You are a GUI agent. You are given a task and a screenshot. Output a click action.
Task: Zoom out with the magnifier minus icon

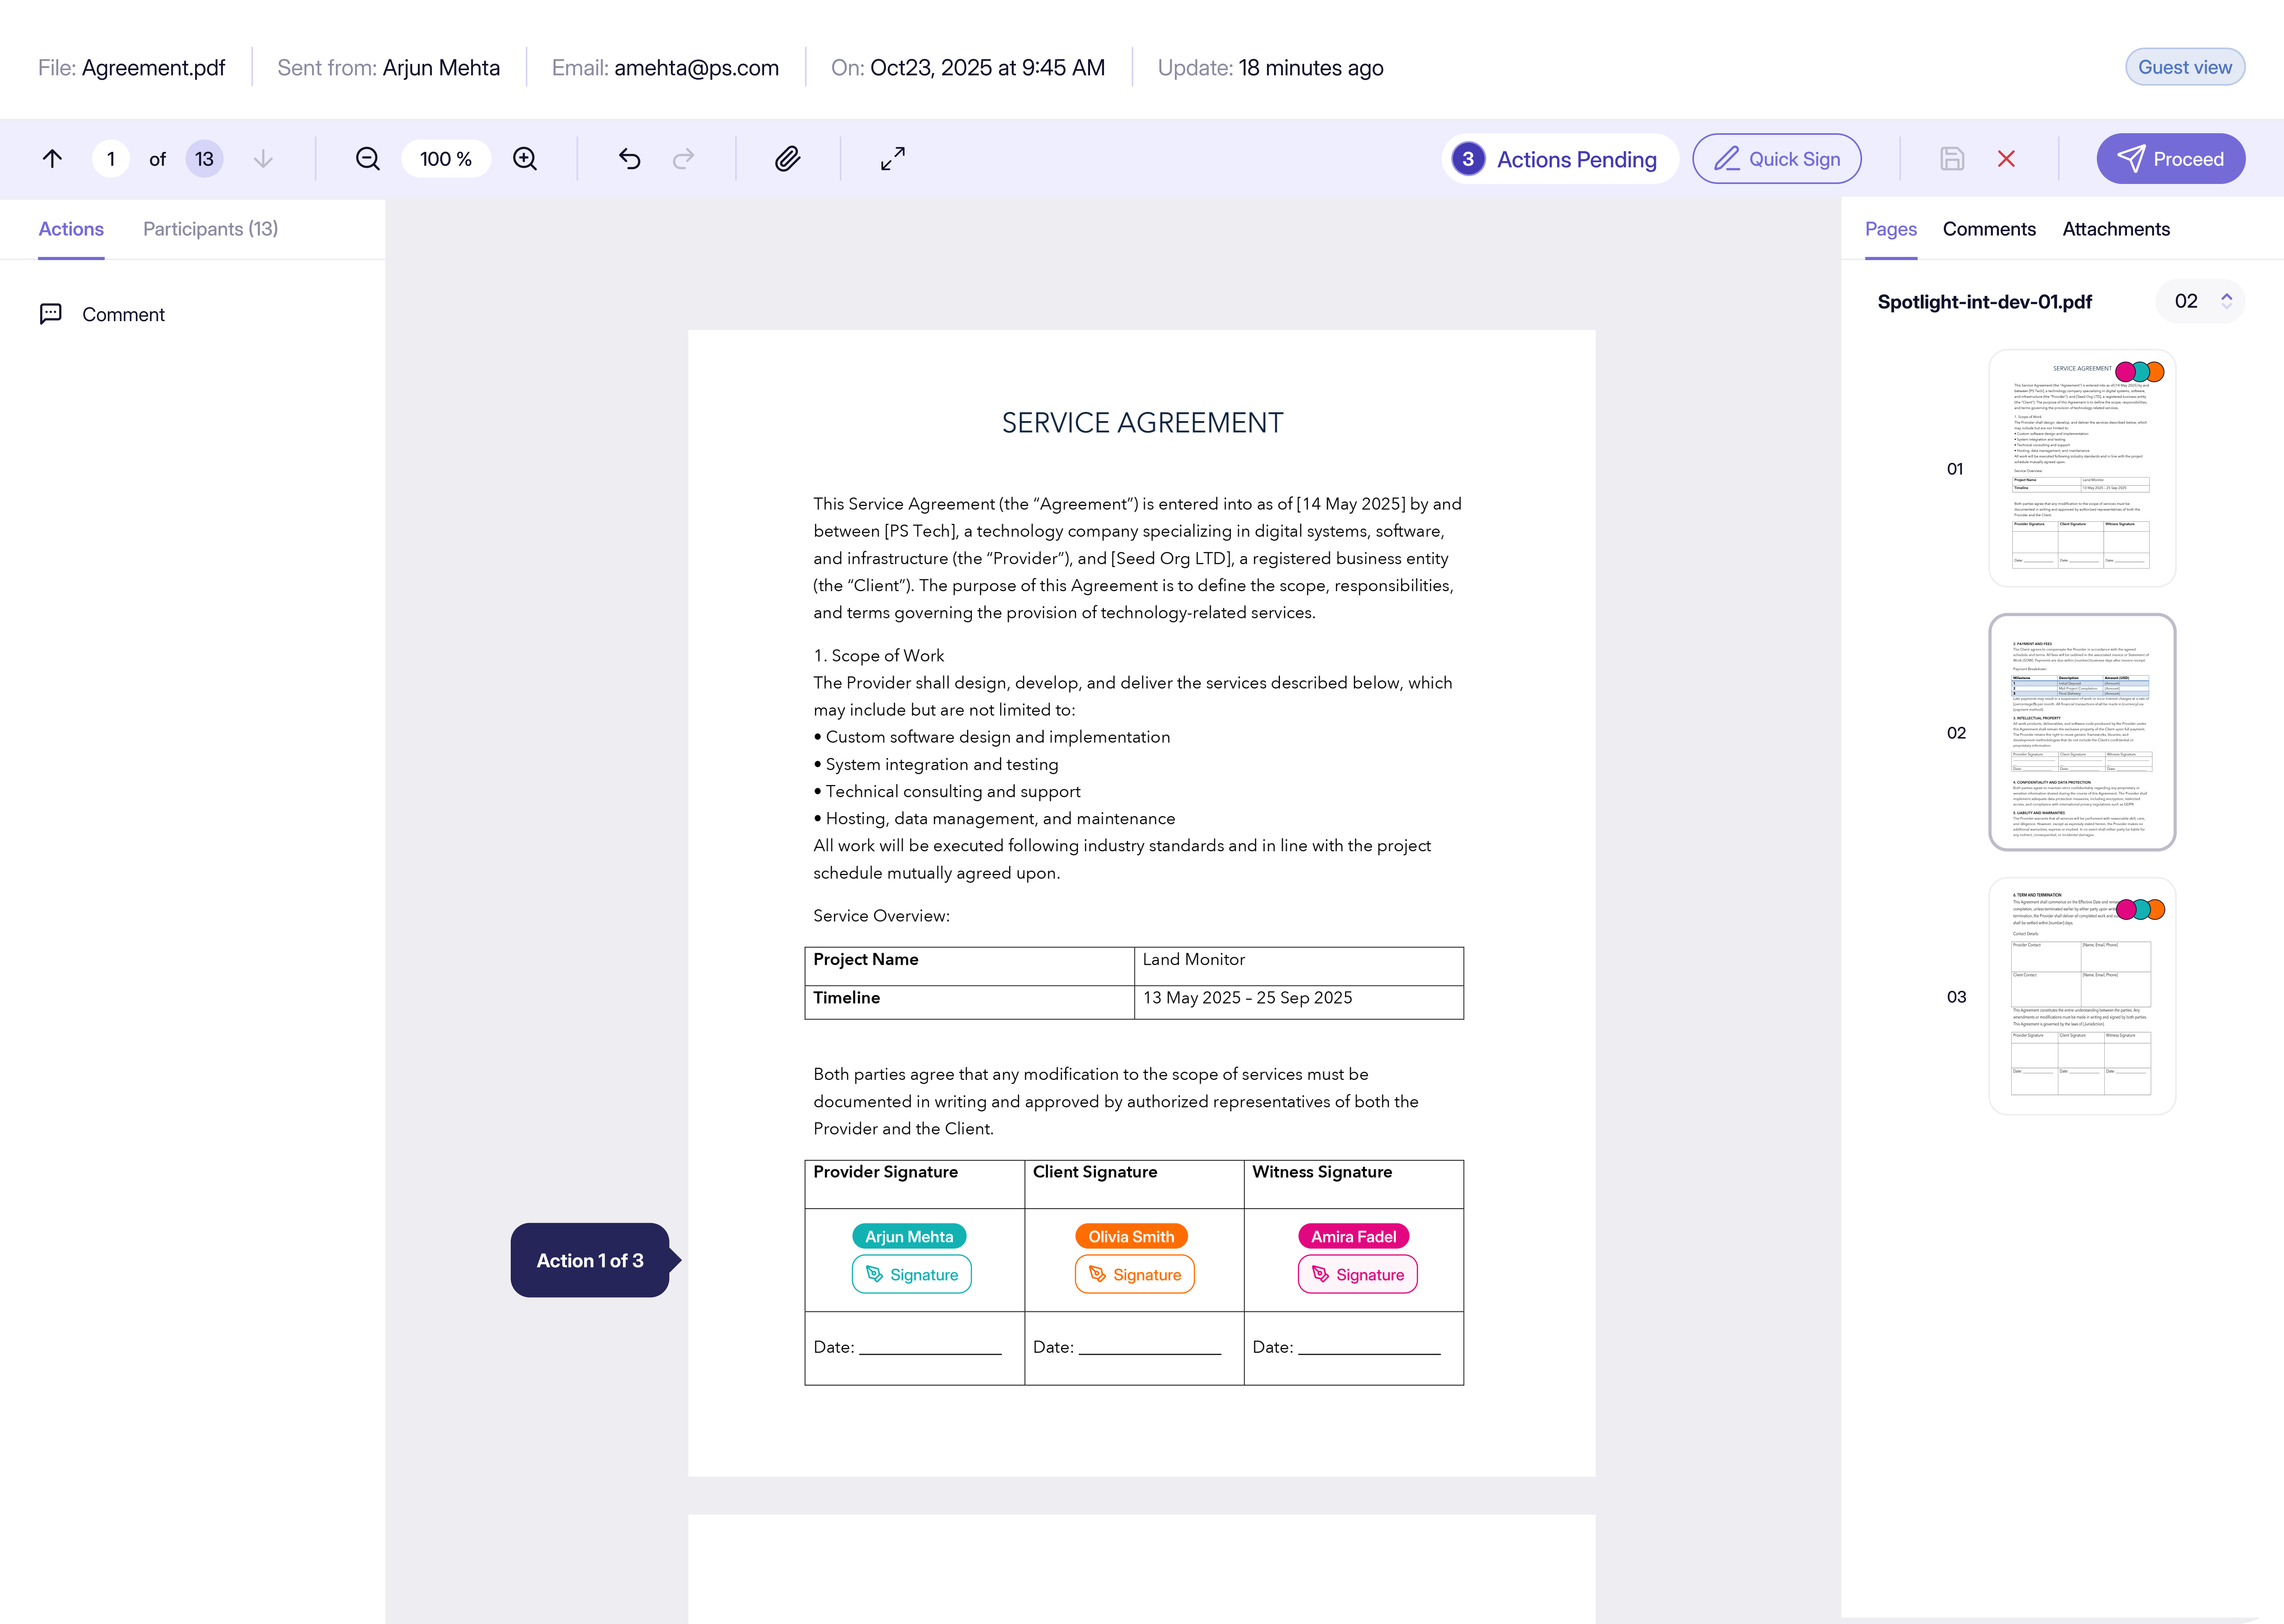367,159
